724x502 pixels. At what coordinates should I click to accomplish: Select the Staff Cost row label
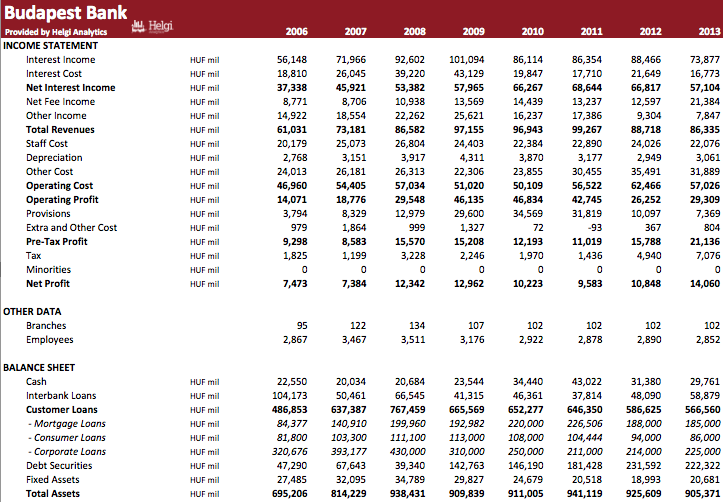[47, 144]
